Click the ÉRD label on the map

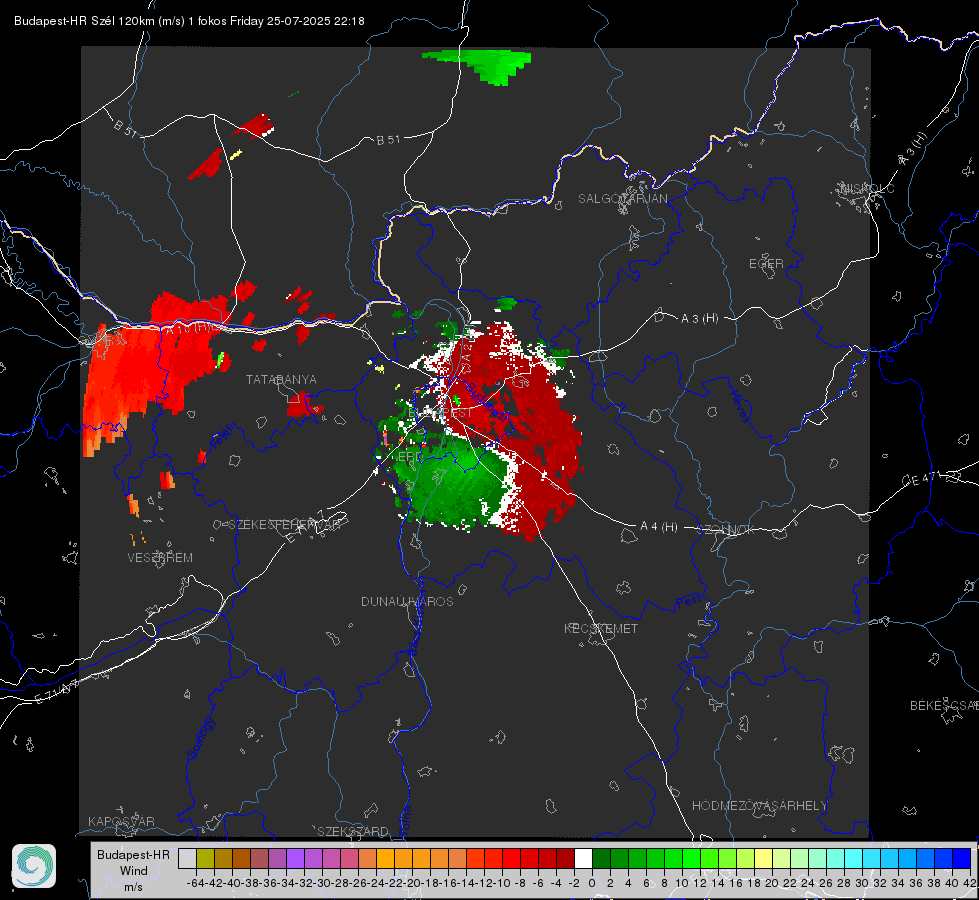point(410,457)
